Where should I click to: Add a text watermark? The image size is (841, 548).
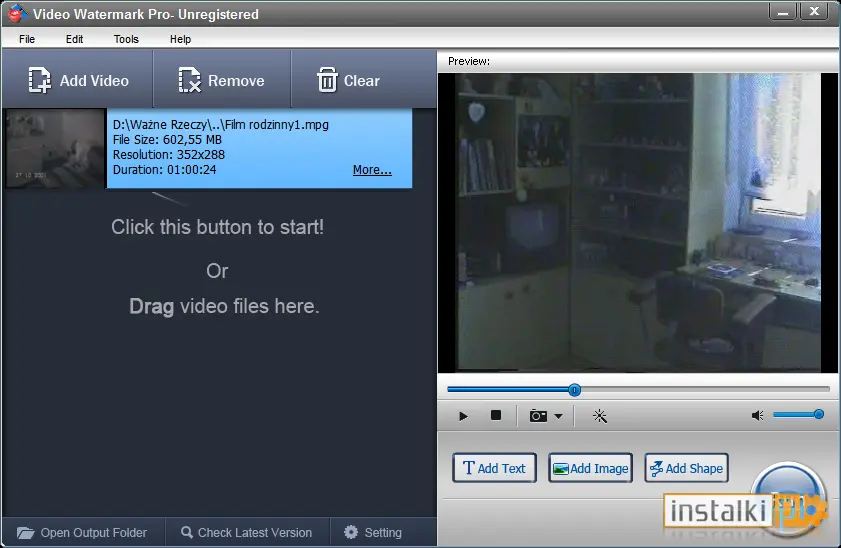click(494, 468)
